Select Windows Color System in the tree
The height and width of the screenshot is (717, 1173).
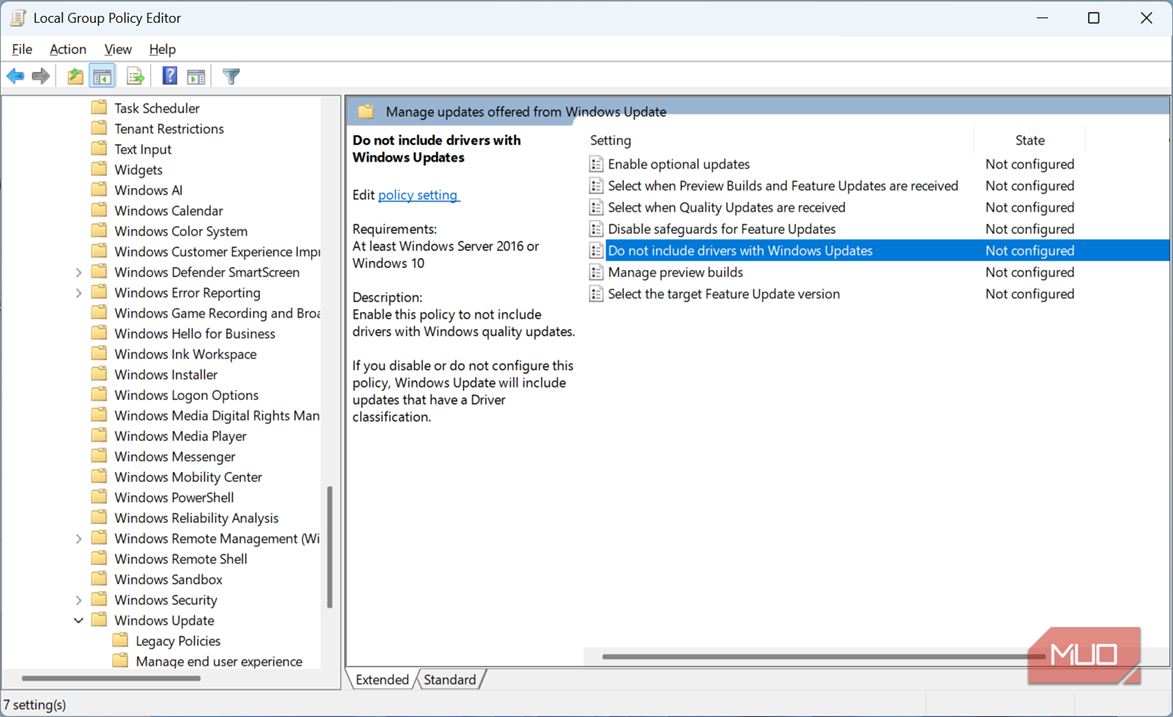[180, 231]
